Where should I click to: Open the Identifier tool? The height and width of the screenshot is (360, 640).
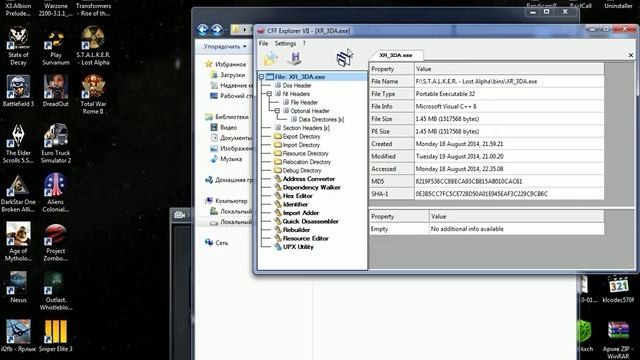296,204
